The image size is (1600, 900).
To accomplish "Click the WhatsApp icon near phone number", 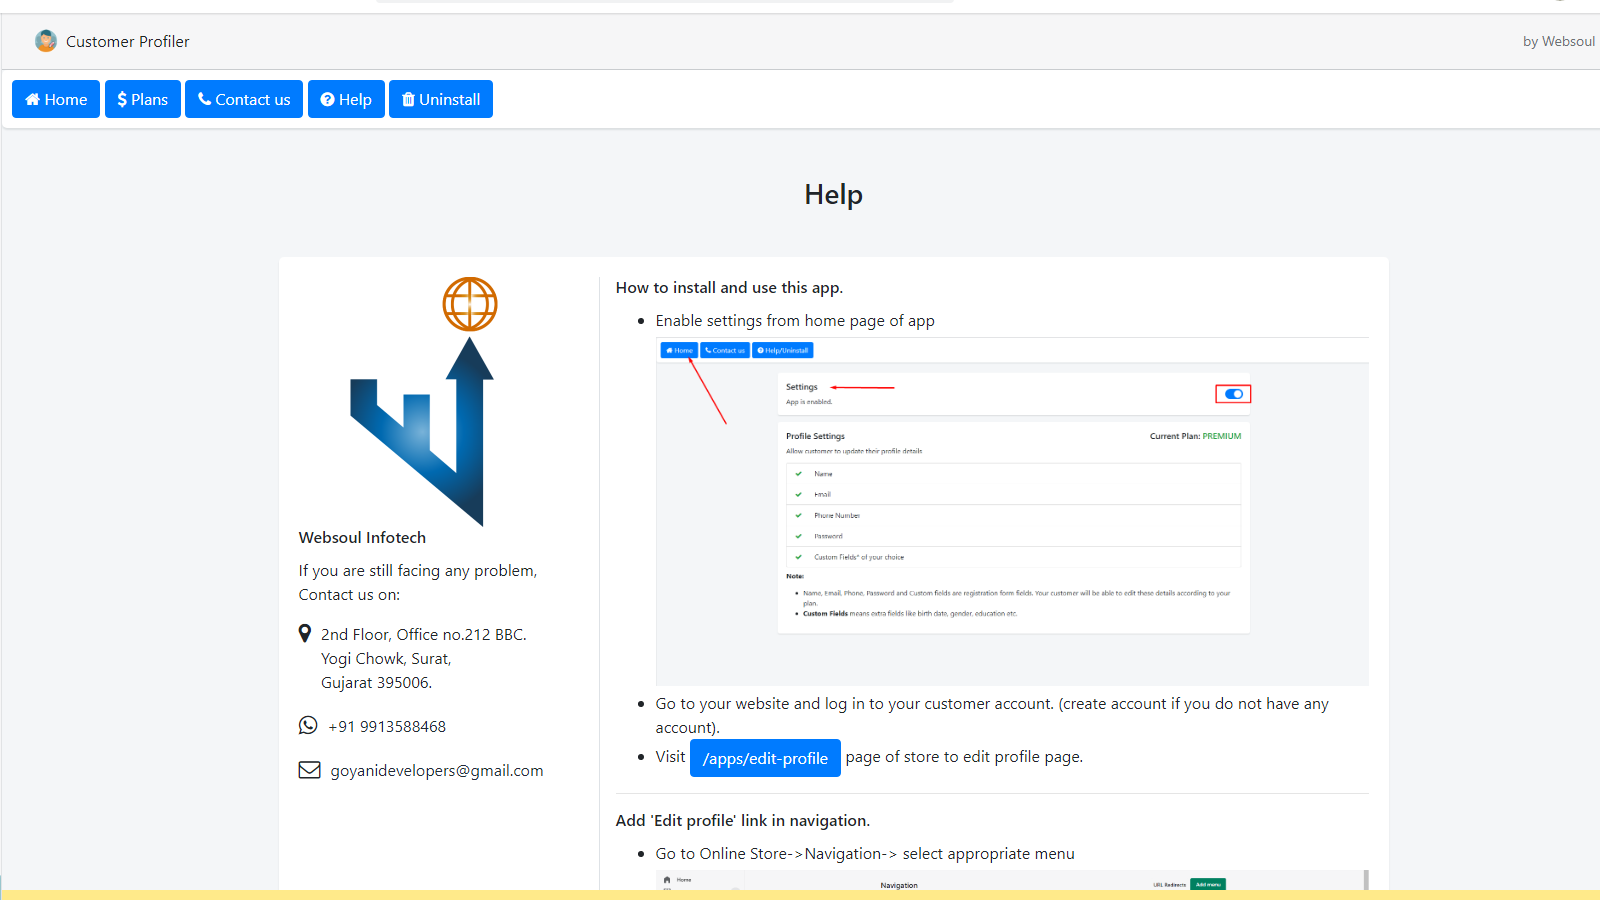I will (308, 726).
